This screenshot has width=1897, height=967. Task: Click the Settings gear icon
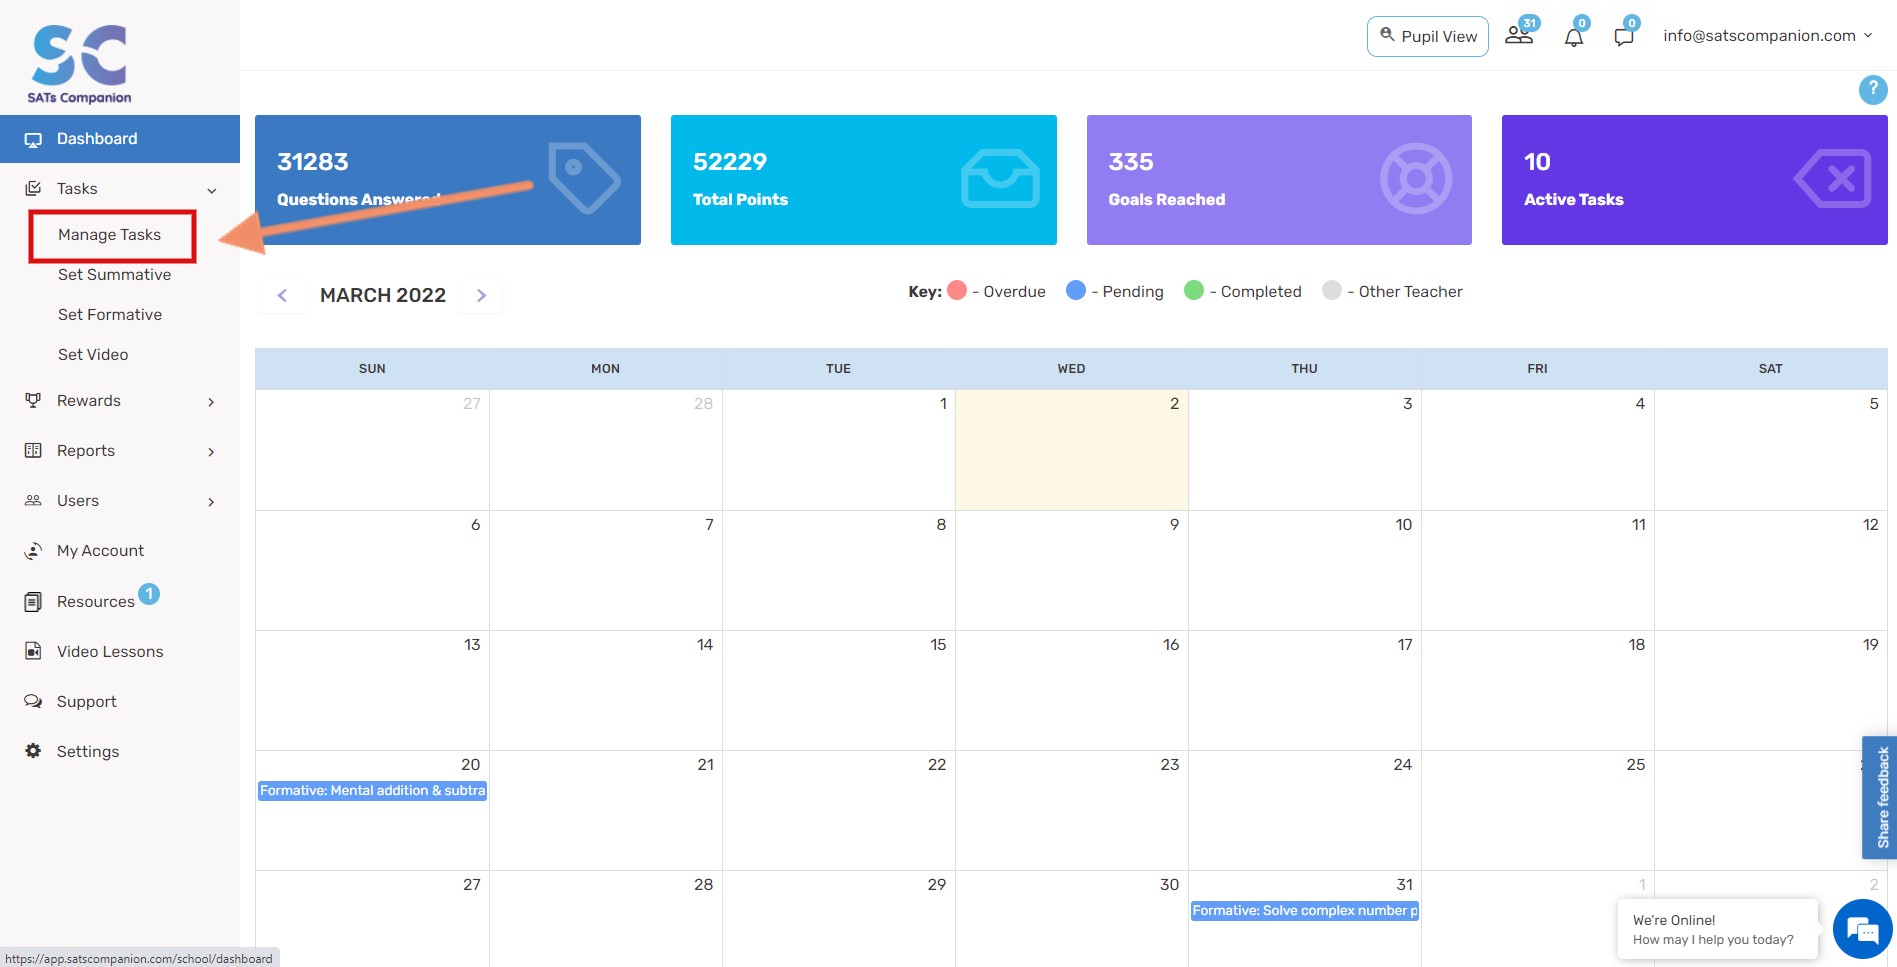(33, 751)
